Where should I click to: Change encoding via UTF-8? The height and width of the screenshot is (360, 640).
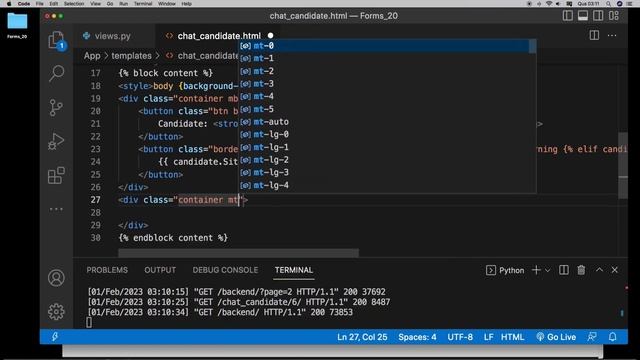point(460,337)
